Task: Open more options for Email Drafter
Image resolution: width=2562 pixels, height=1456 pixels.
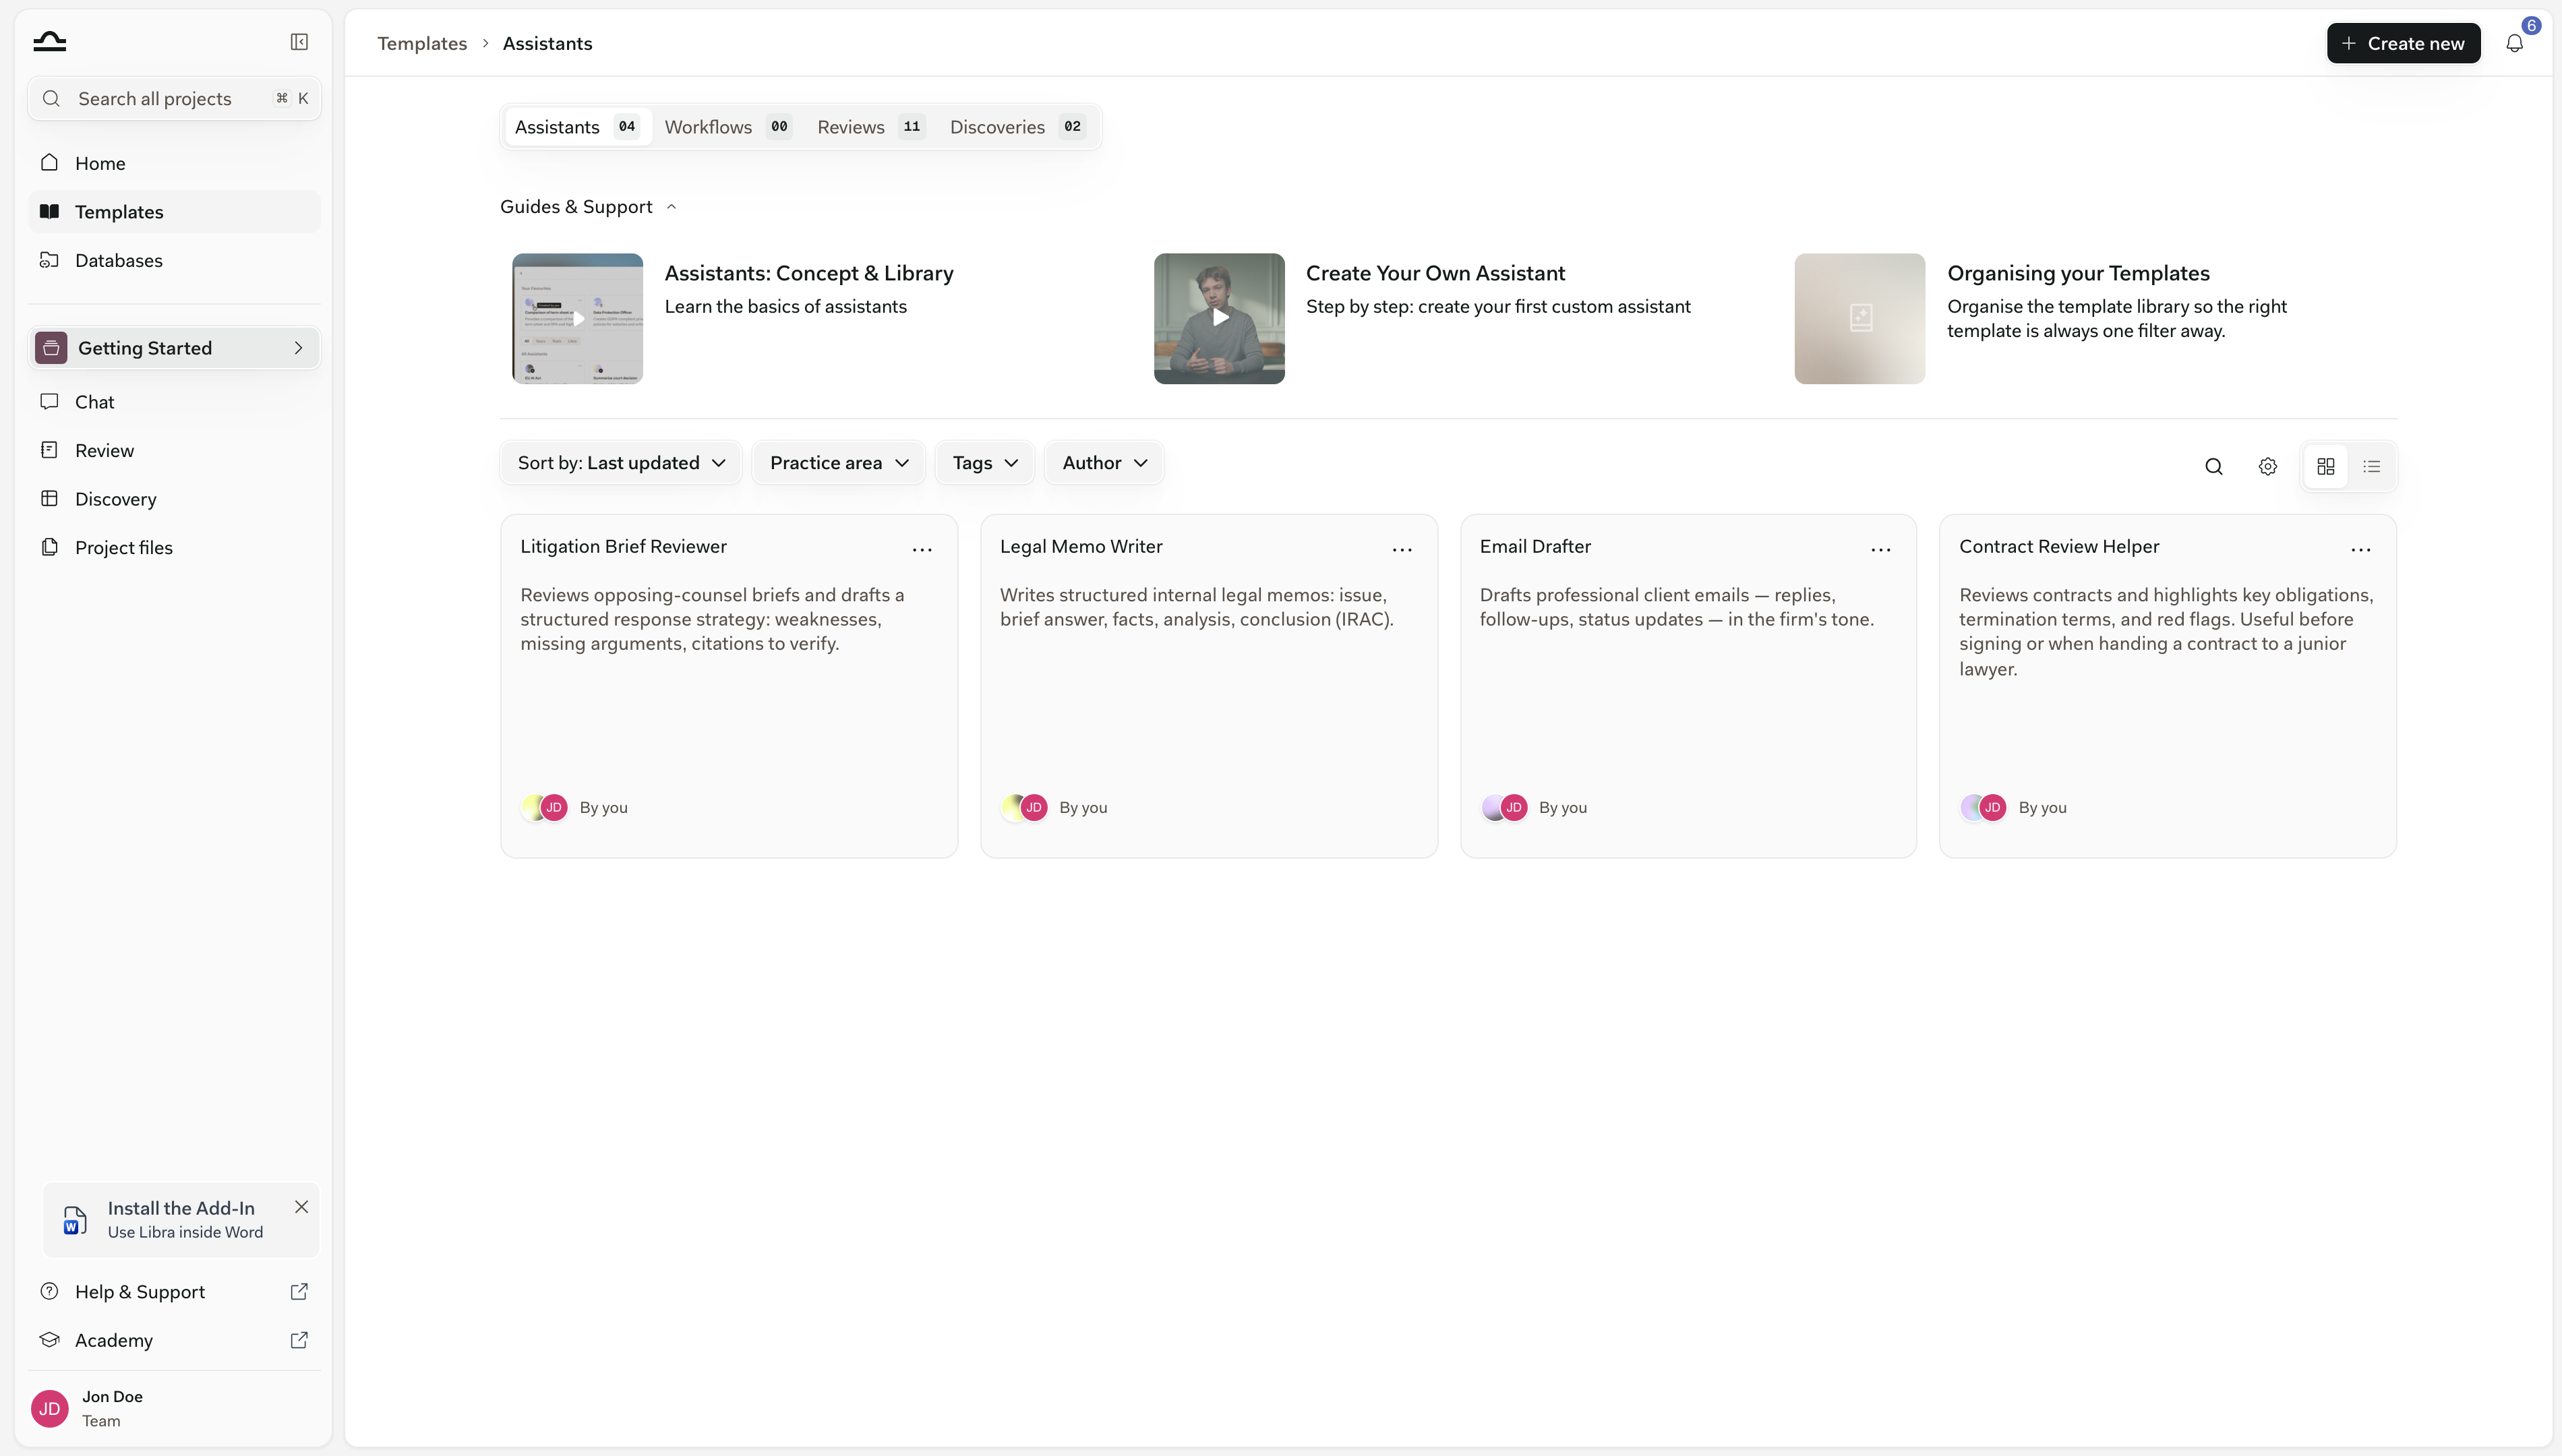Action: [x=1881, y=549]
